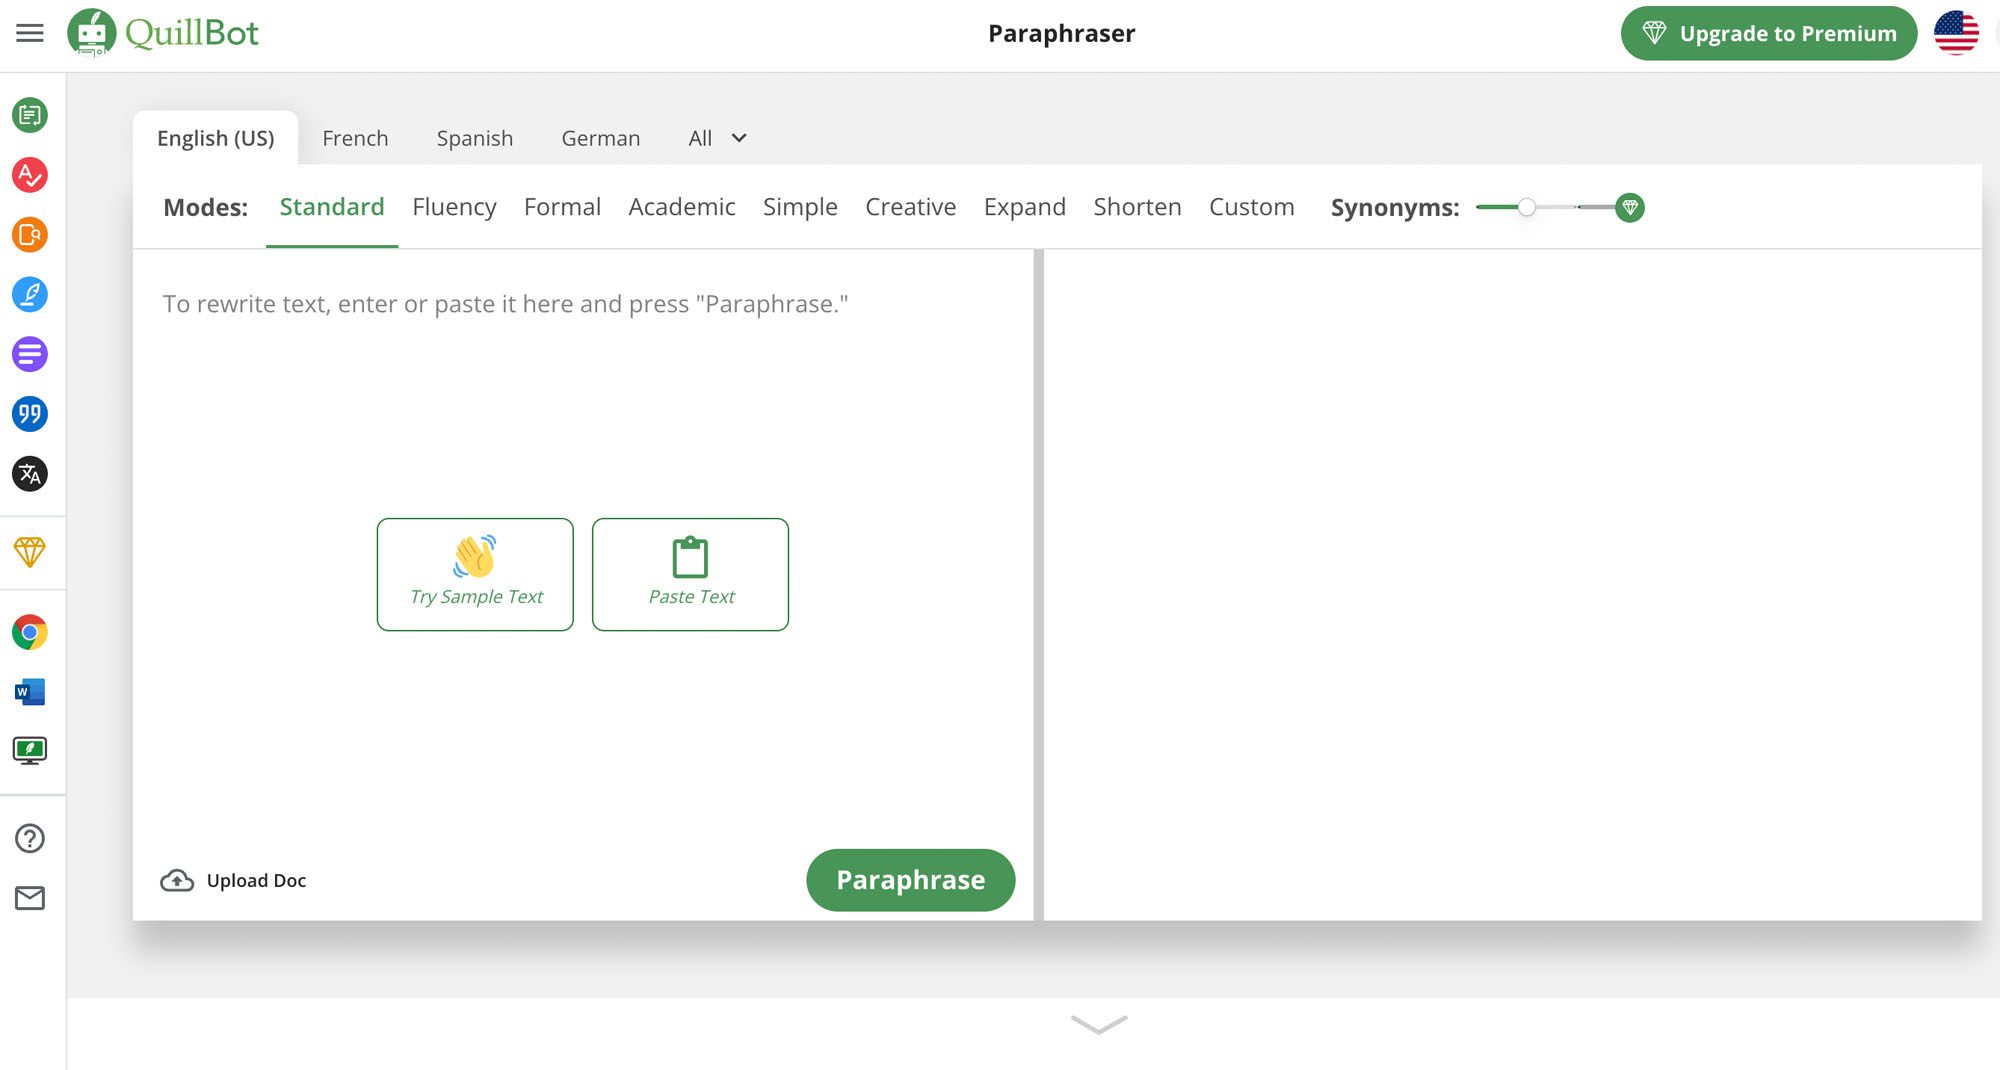The width and height of the screenshot is (2000, 1070).
Task: Open the Co-Writer pen sidebar icon
Action: tap(30, 294)
